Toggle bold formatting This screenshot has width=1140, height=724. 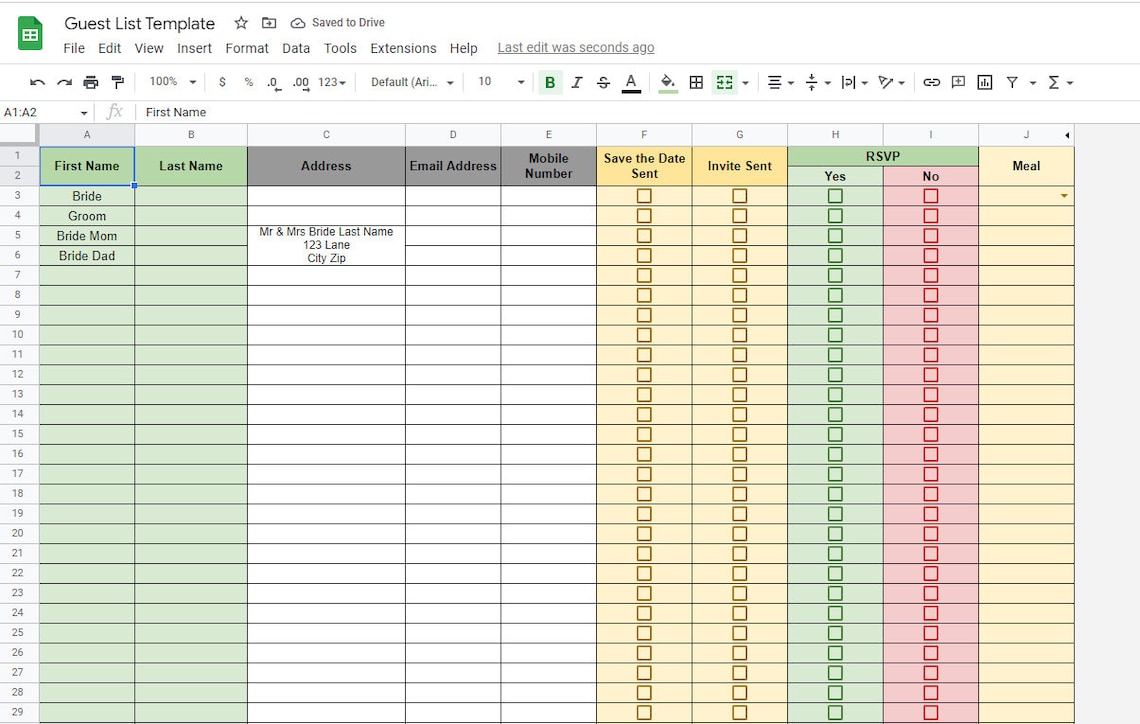[x=550, y=82]
